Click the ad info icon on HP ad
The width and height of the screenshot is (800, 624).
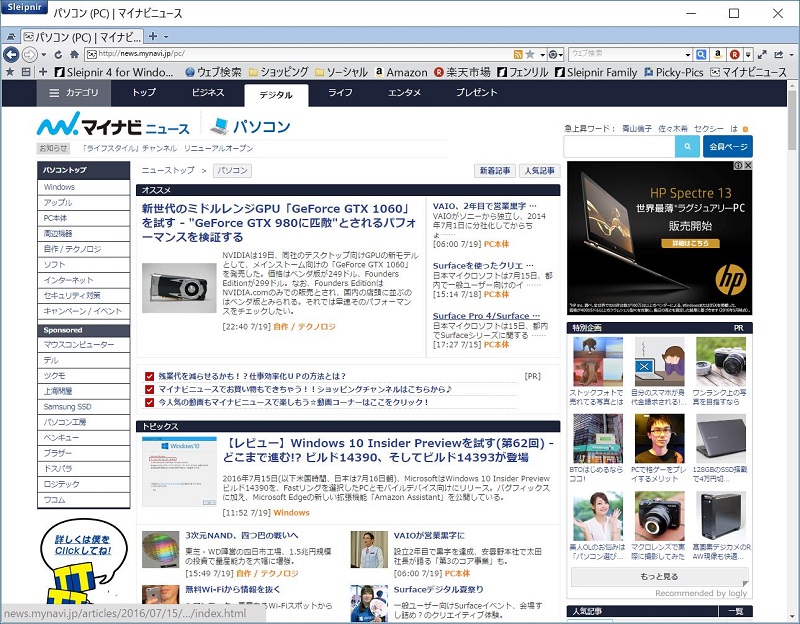click(x=738, y=165)
